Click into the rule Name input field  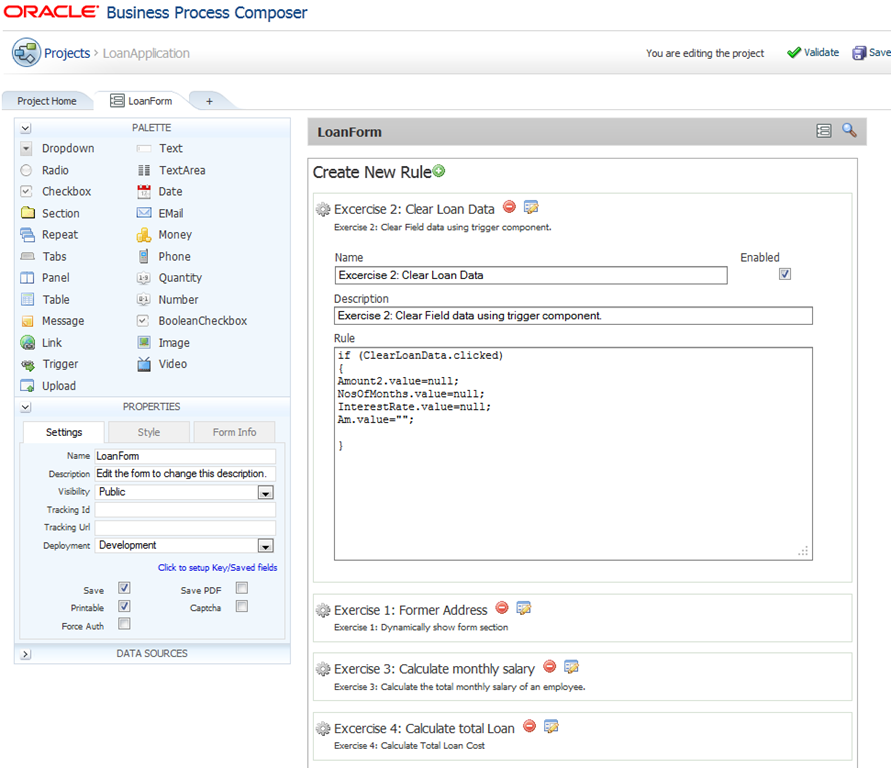tap(530, 275)
